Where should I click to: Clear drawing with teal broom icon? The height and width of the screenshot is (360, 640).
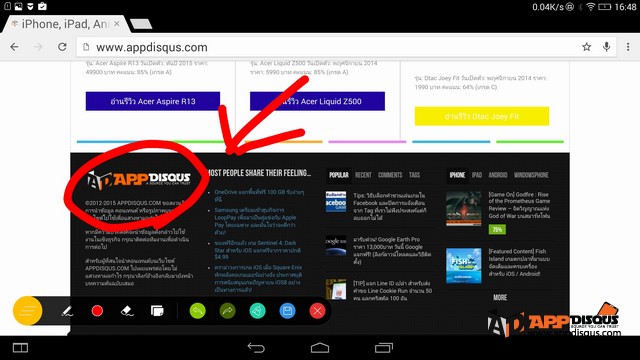click(x=257, y=311)
